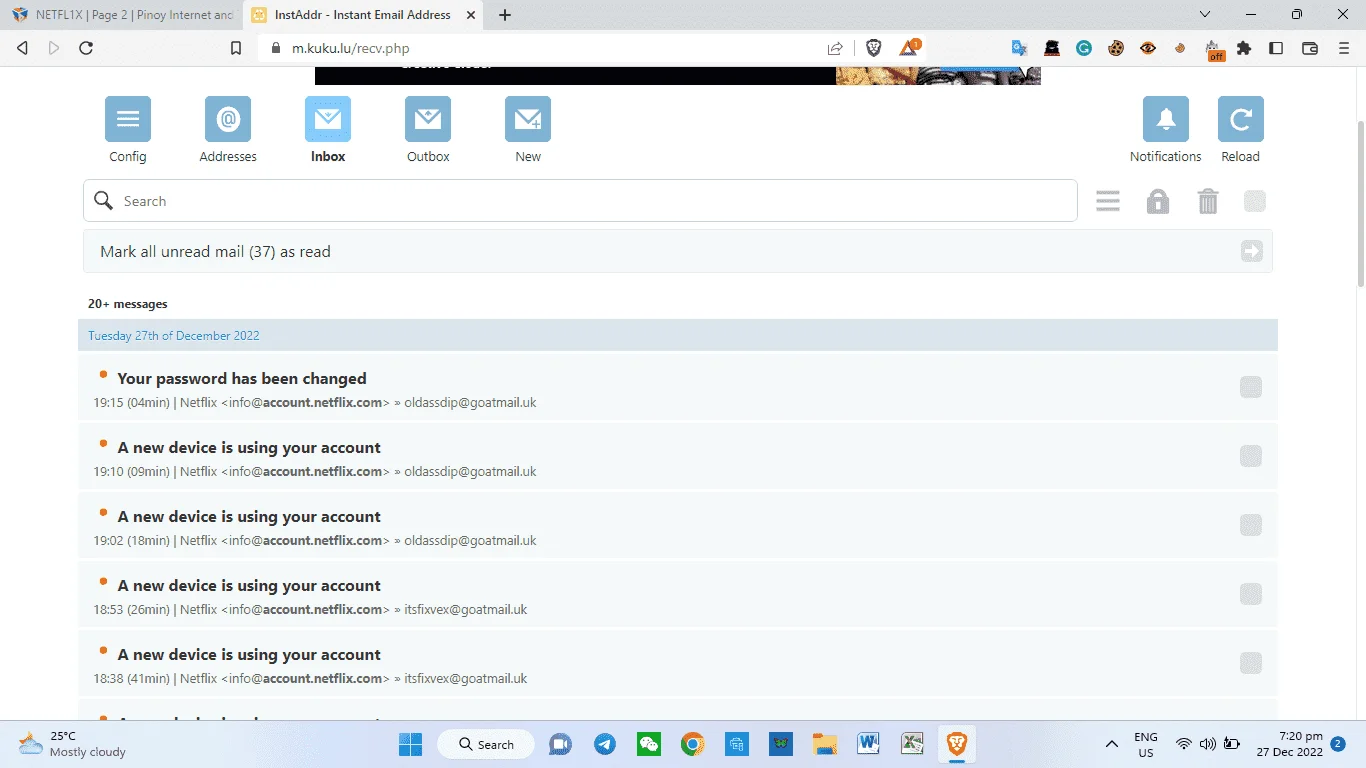Open Telegram from the taskbar

(605, 744)
